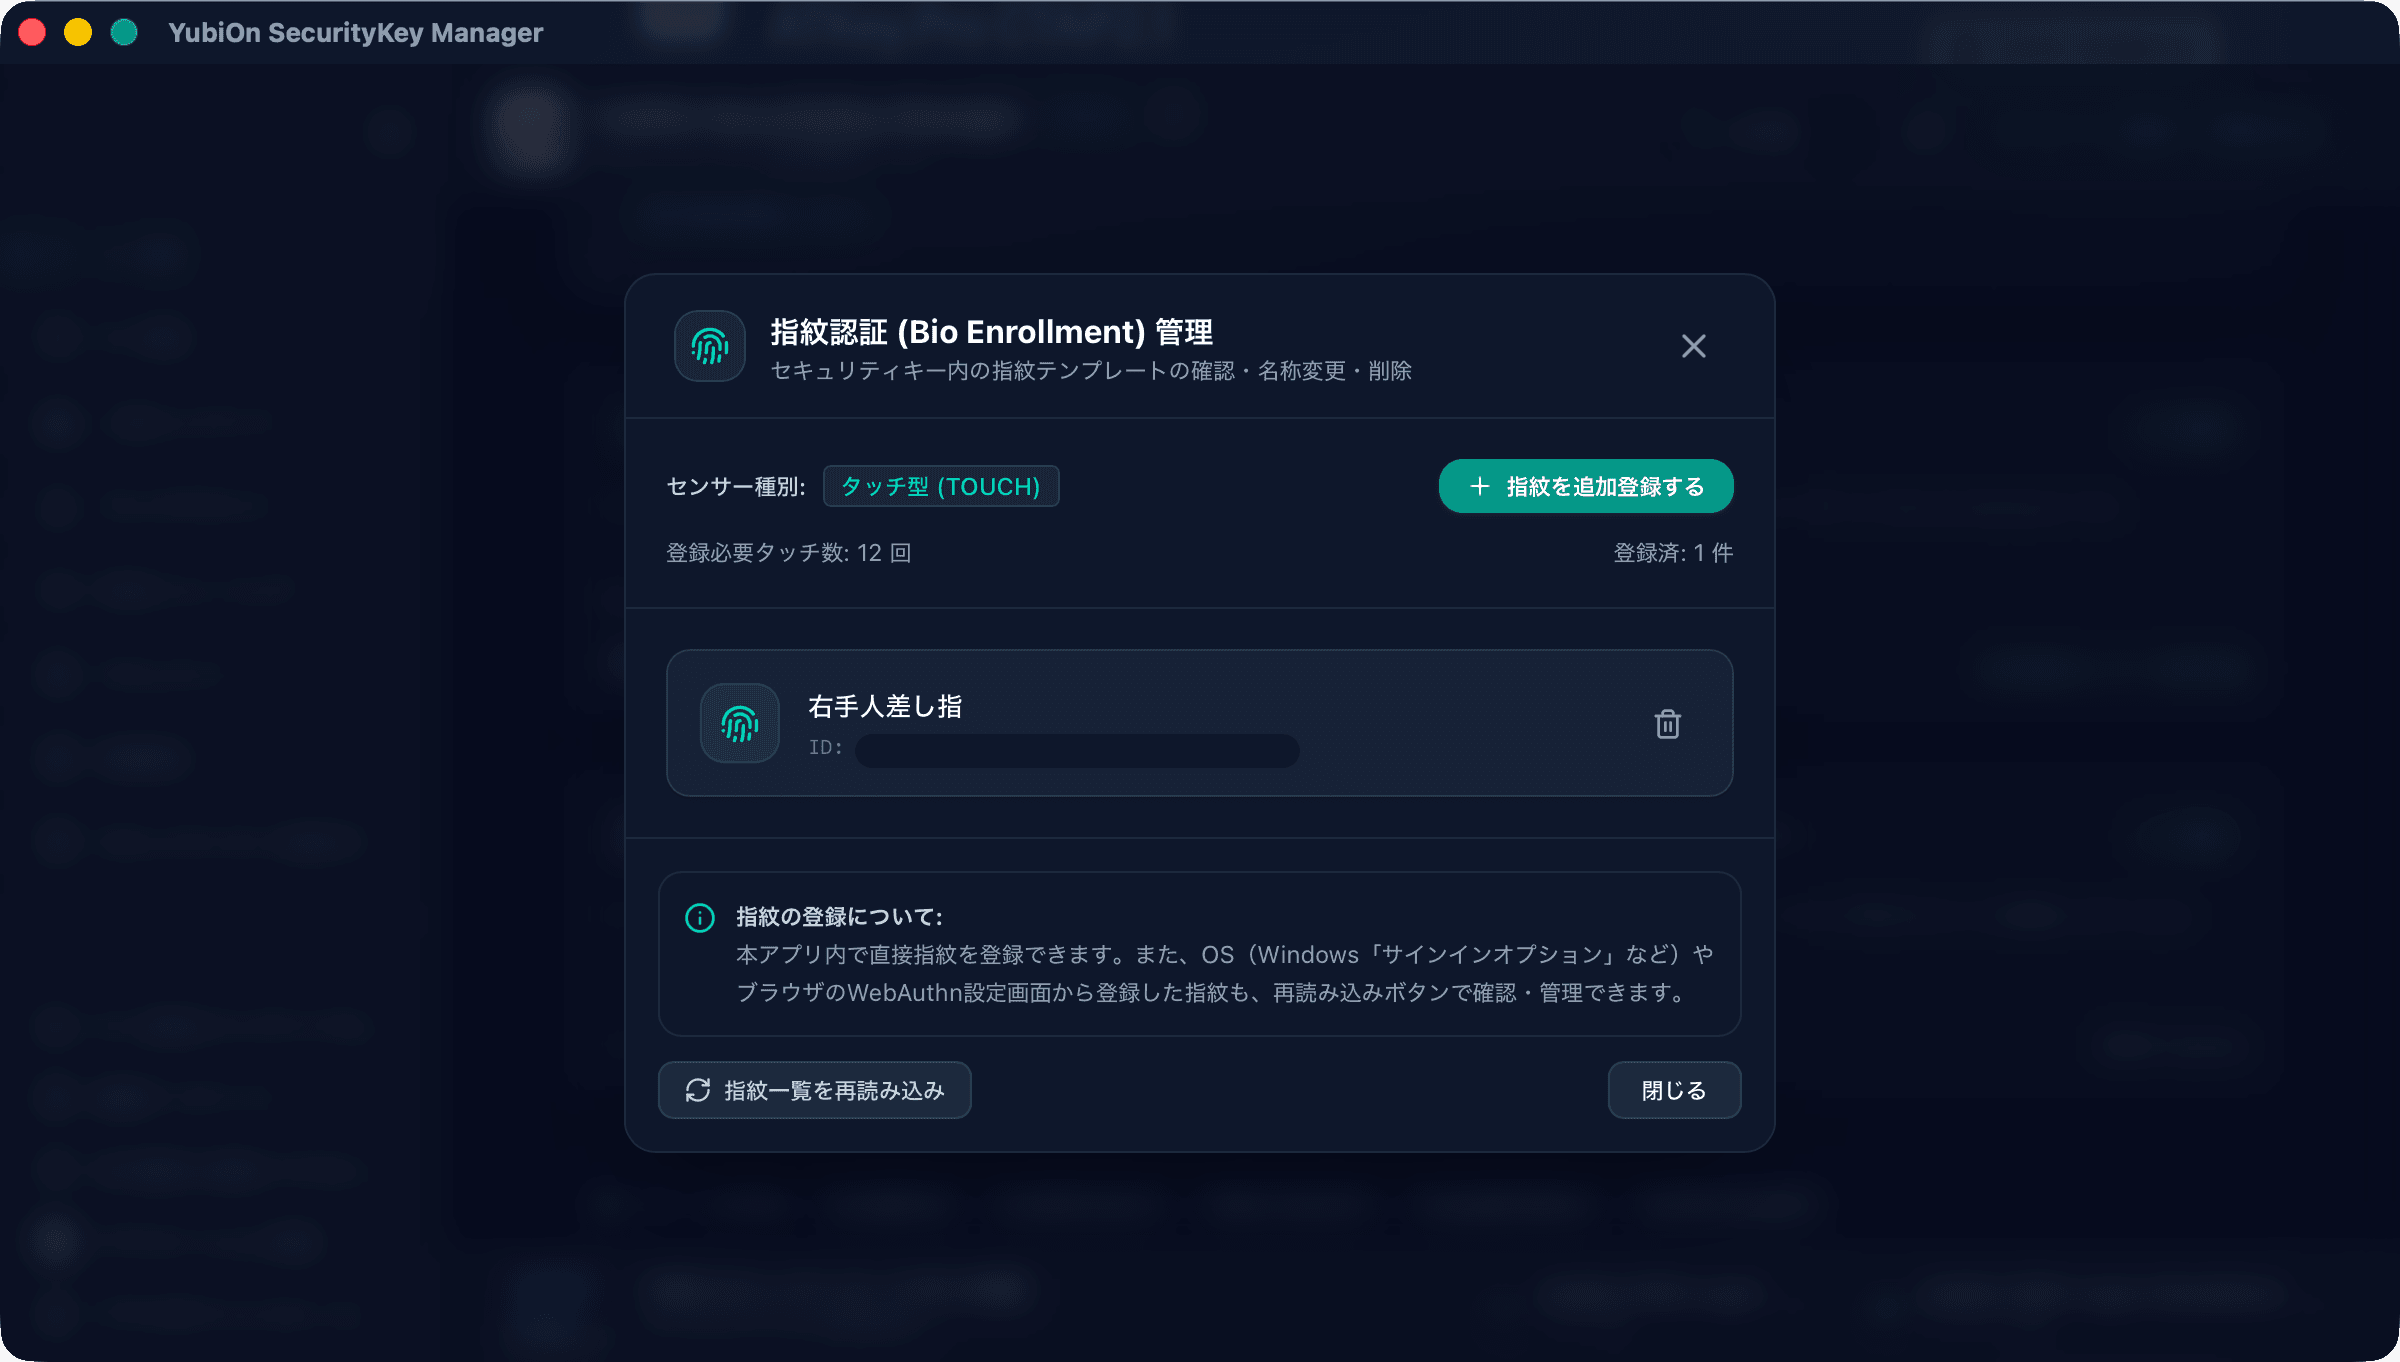Click 指紋を追加登録する button
This screenshot has height=1362, width=2400.
tap(1586, 486)
